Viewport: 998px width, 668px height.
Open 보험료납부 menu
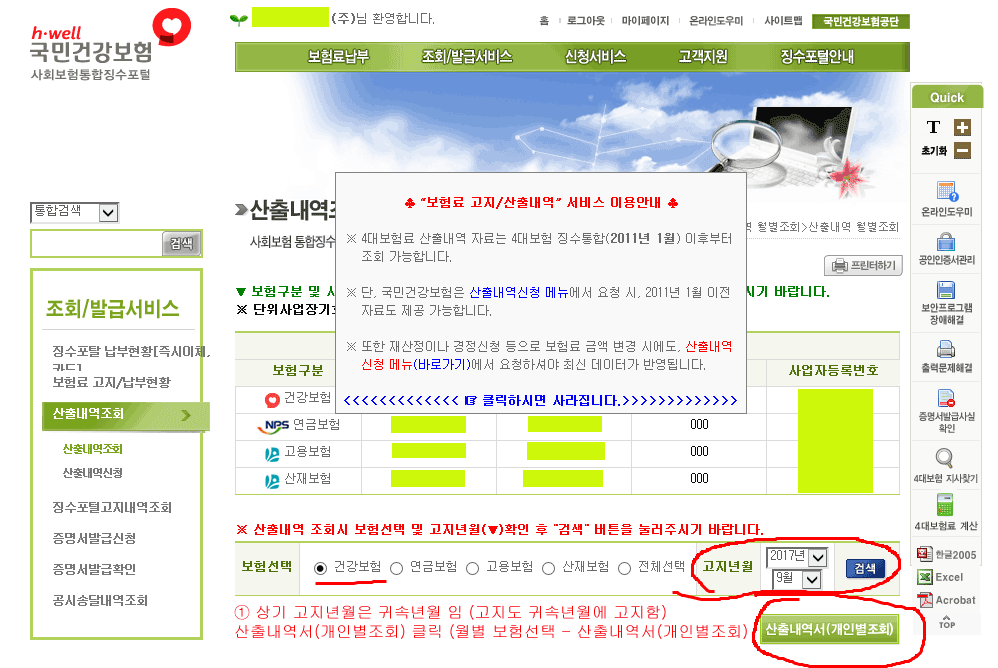[338, 57]
